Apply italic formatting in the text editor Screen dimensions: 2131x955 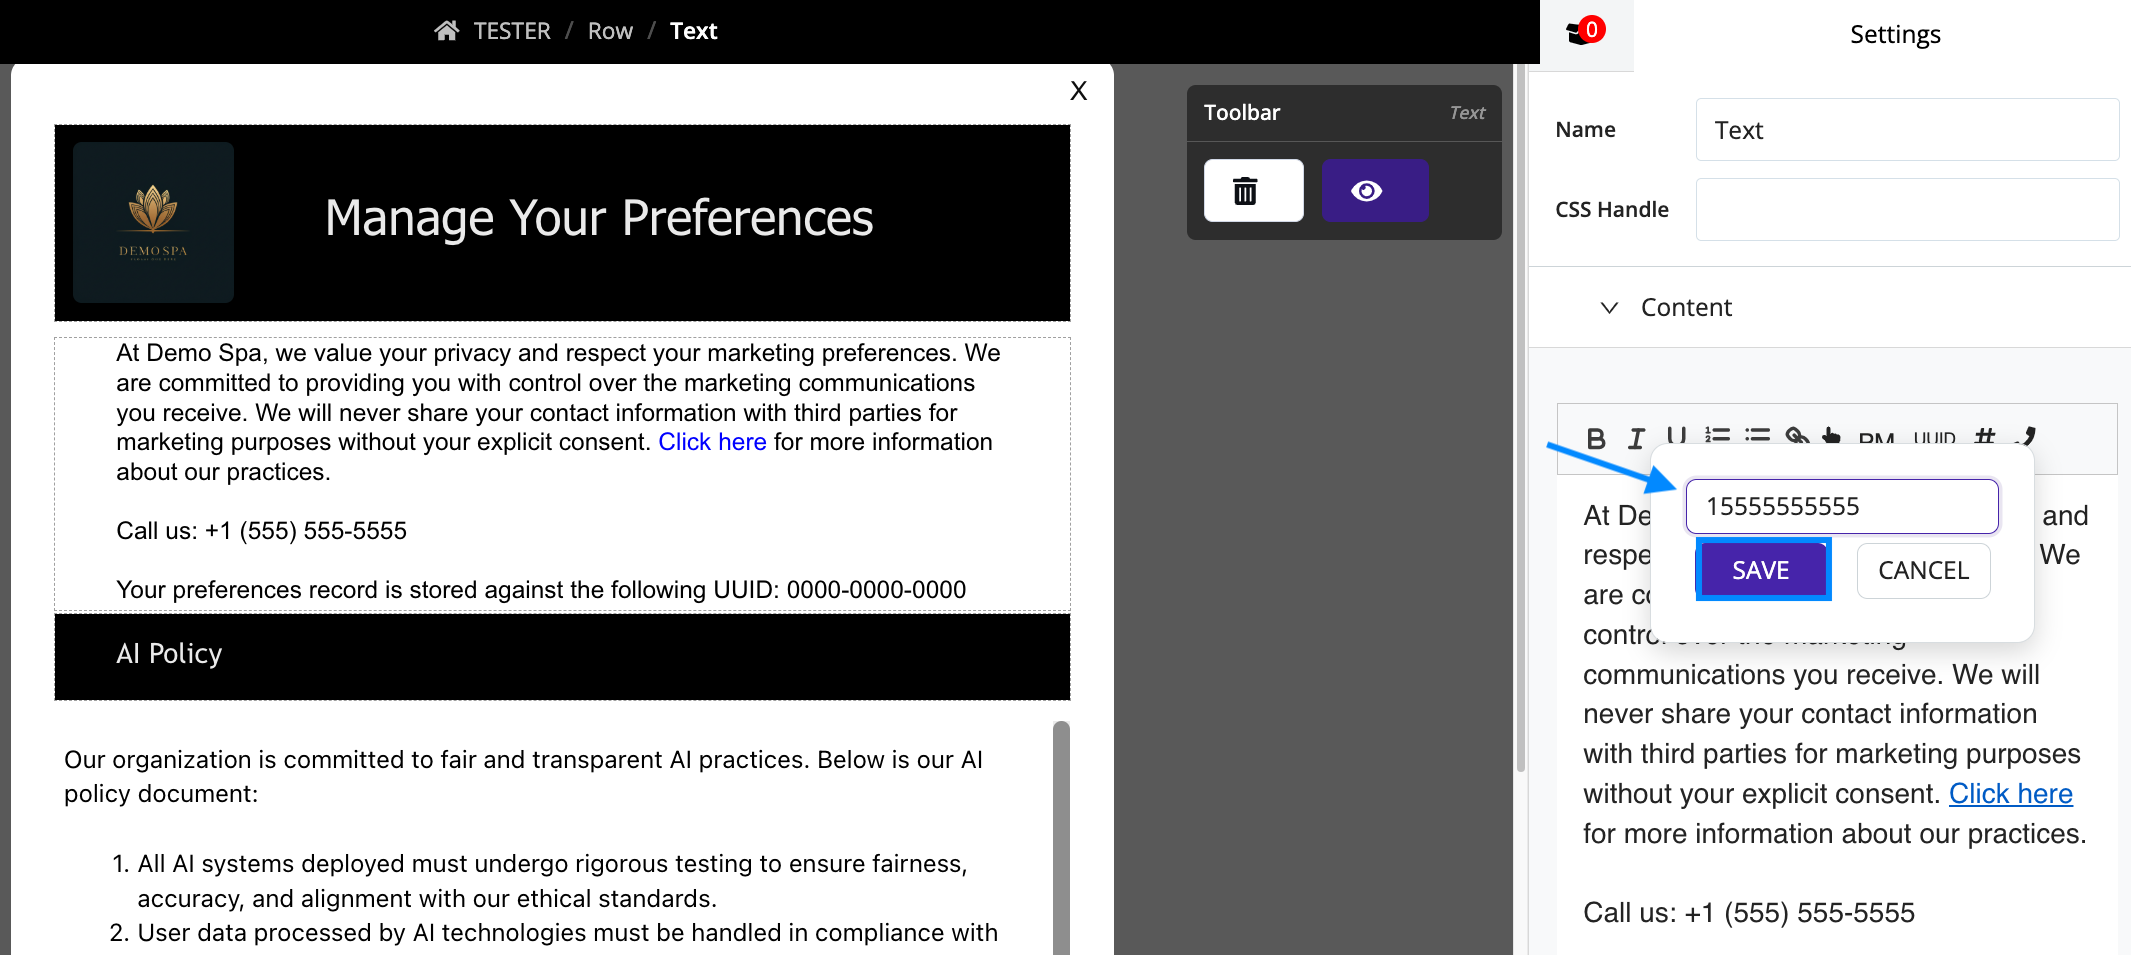pos(1636,438)
